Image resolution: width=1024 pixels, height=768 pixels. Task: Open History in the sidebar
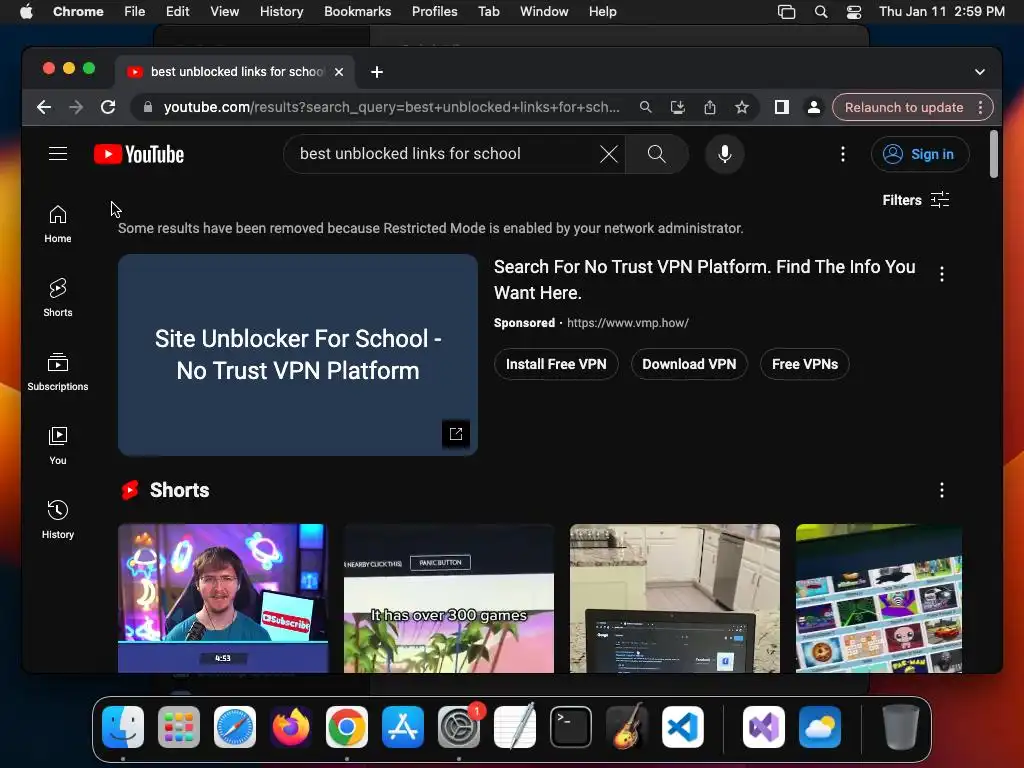pyautogui.click(x=57, y=519)
